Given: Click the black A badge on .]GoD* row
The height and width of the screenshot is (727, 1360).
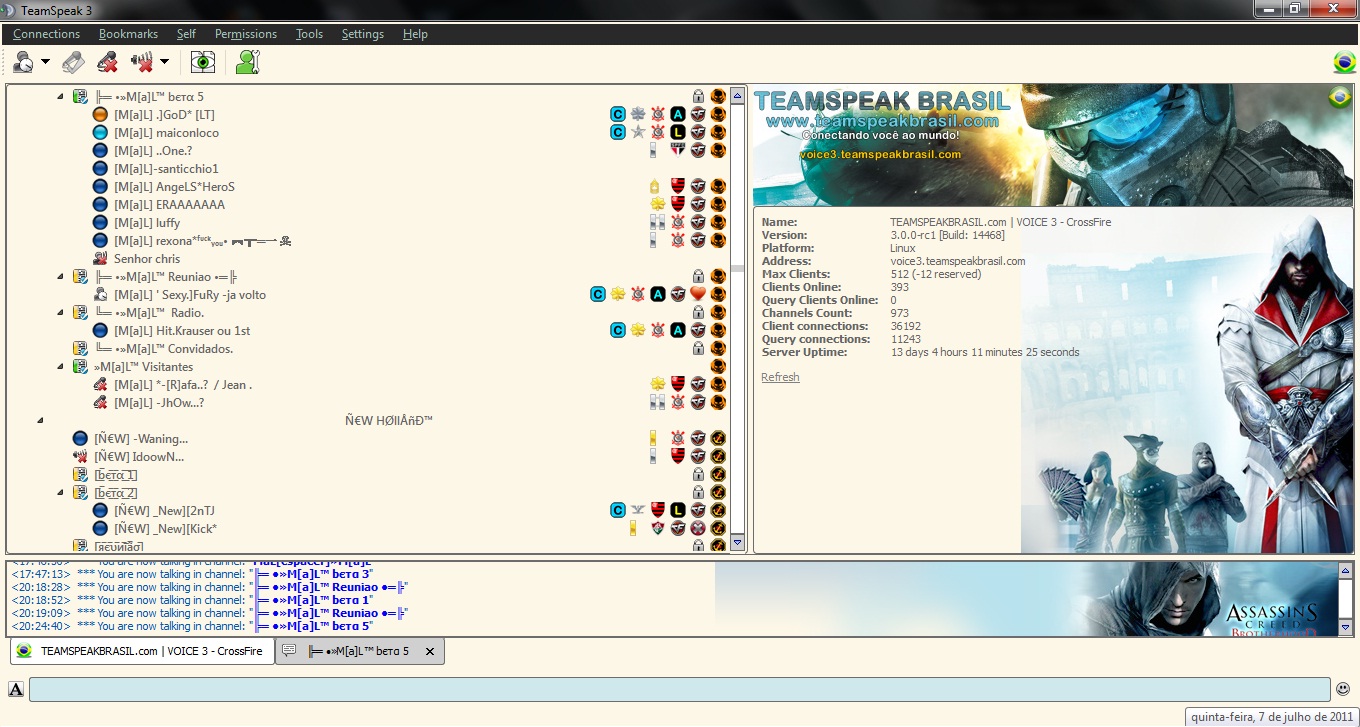Looking at the screenshot, I should point(678,115).
